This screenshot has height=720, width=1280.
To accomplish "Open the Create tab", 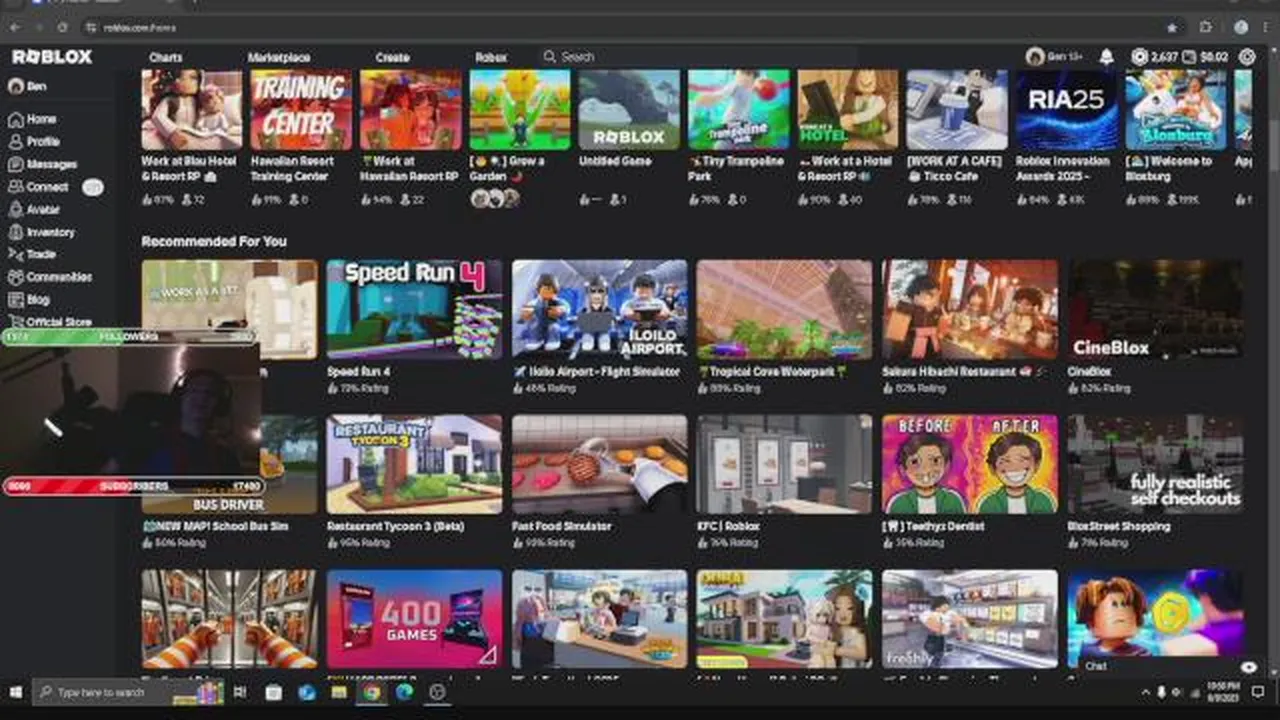I will click(392, 57).
